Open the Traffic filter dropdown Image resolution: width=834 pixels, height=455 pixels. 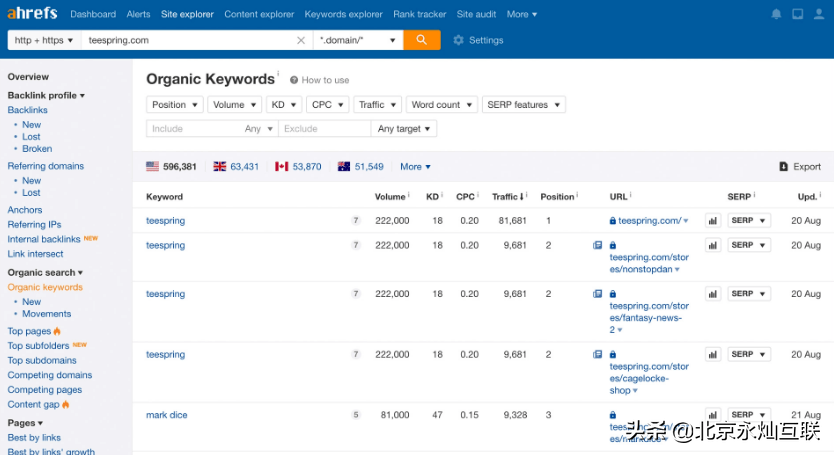pos(377,105)
